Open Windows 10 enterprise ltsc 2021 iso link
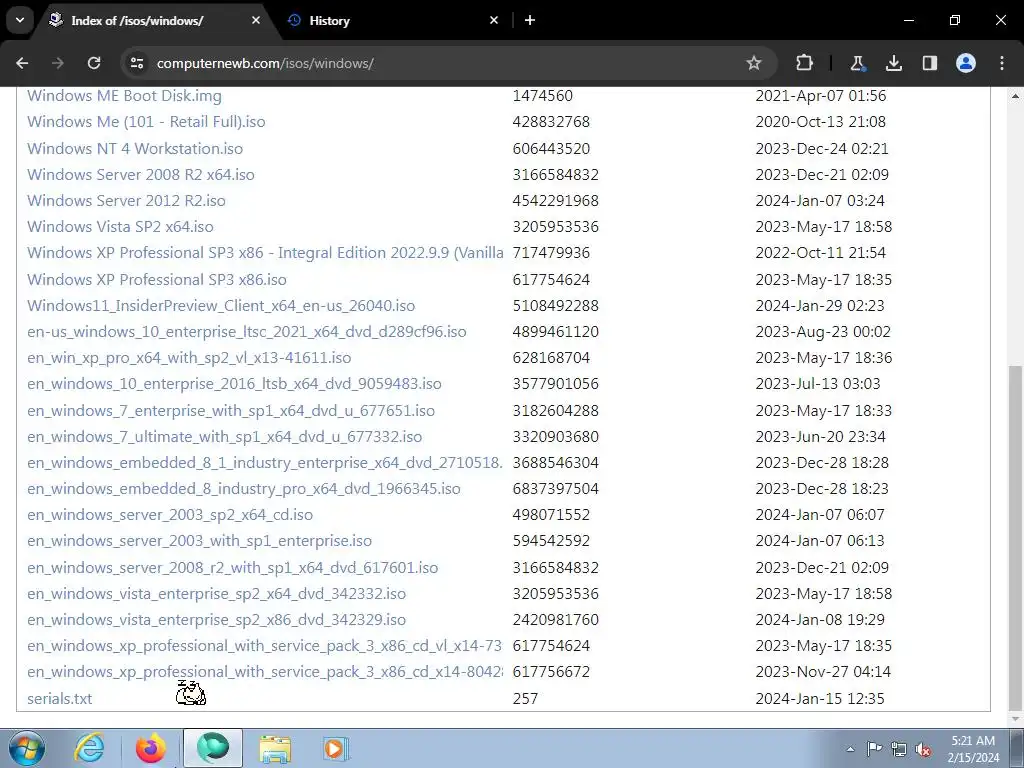The image size is (1024, 768). click(x=247, y=332)
